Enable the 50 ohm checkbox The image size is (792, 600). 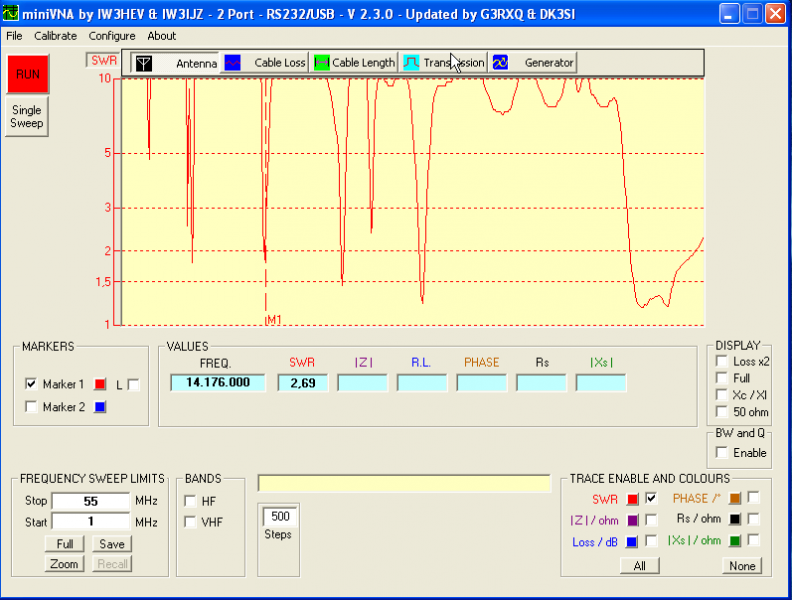722,412
